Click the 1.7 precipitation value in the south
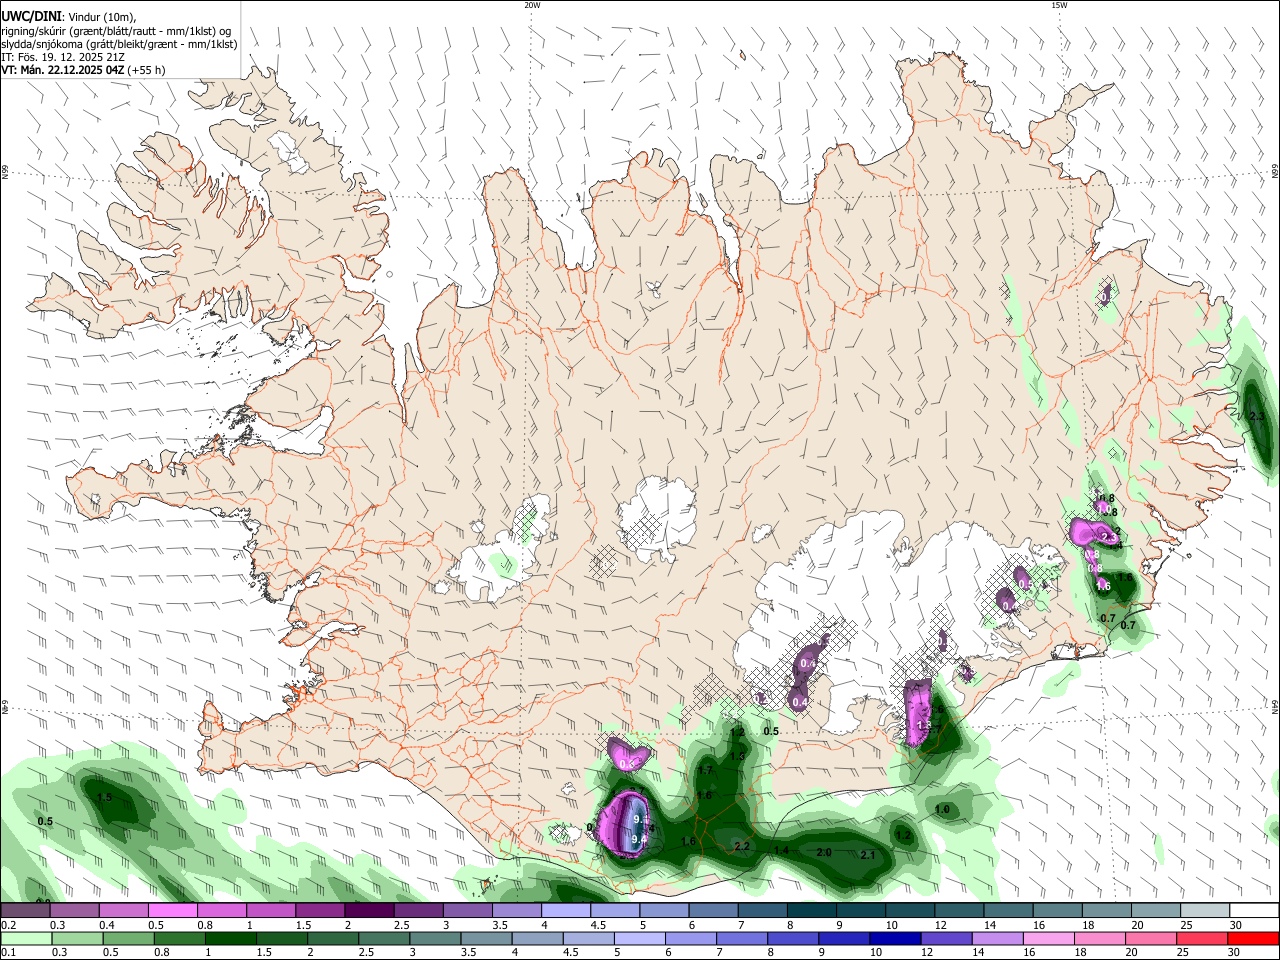The width and height of the screenshot is (1280, 960). pos(705,770)
